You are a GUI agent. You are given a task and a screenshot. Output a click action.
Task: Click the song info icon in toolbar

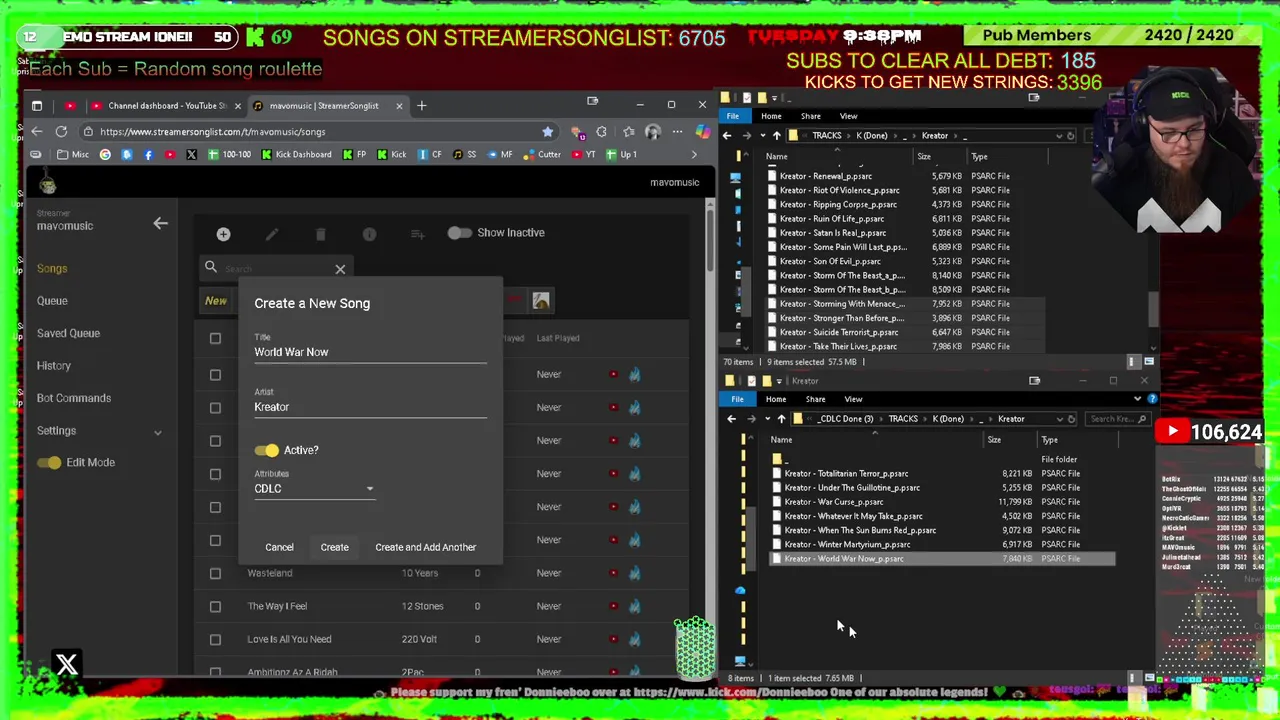369,234
